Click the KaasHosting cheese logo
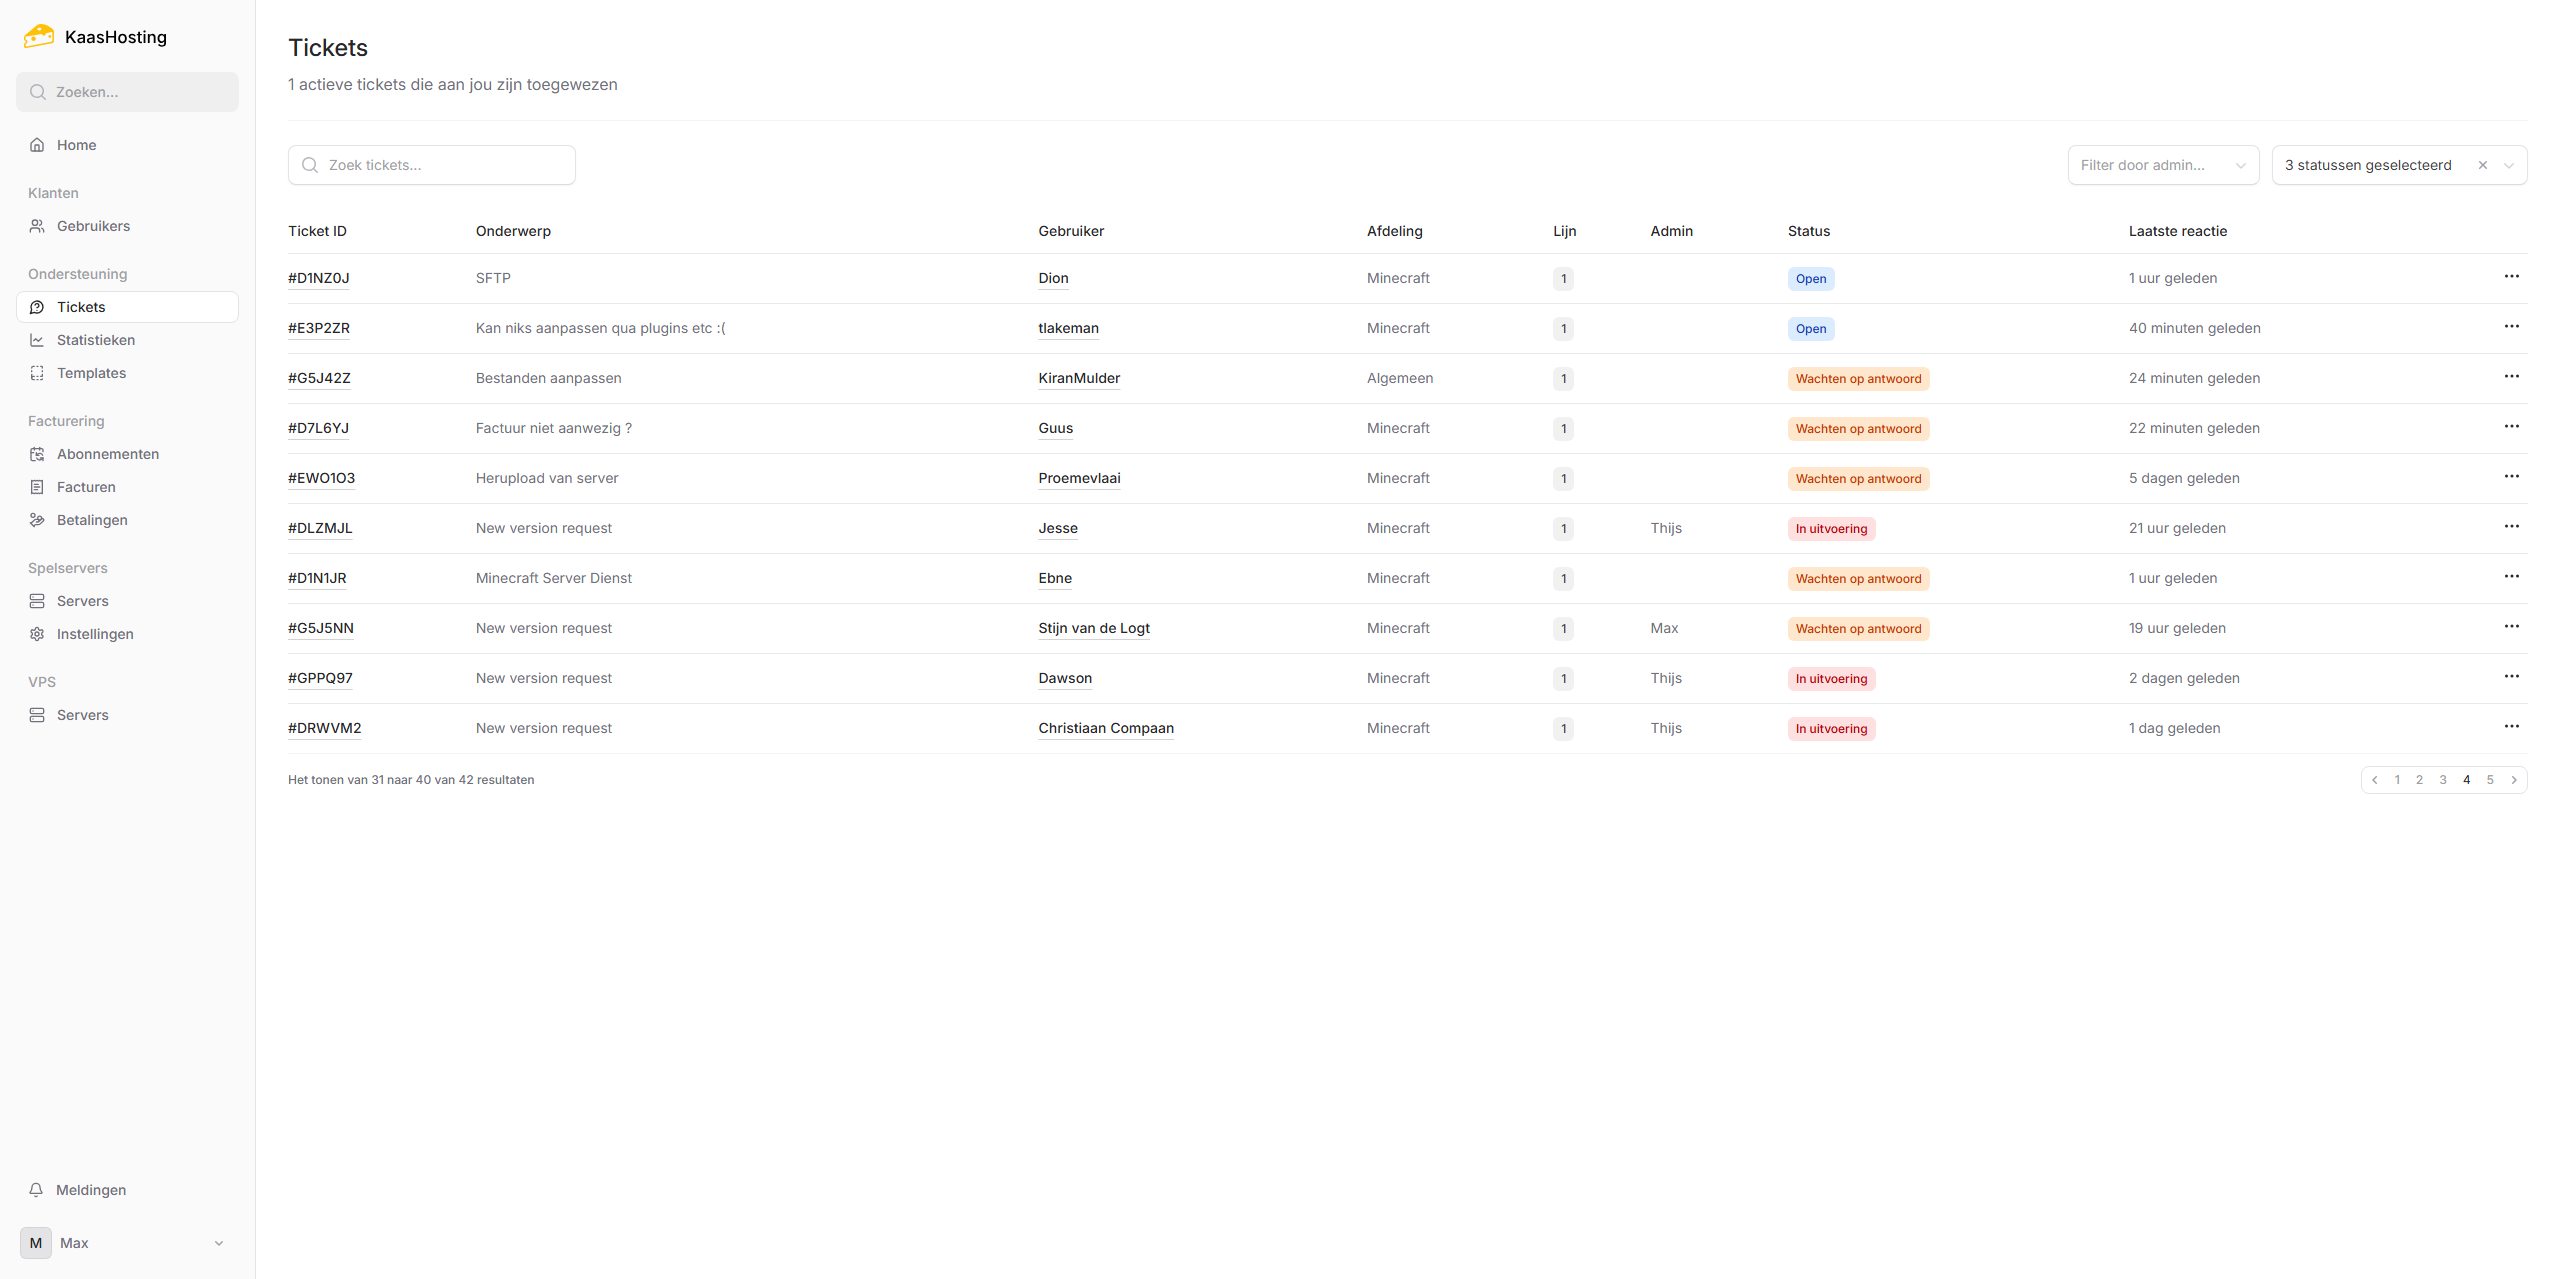 pos(39,36)
